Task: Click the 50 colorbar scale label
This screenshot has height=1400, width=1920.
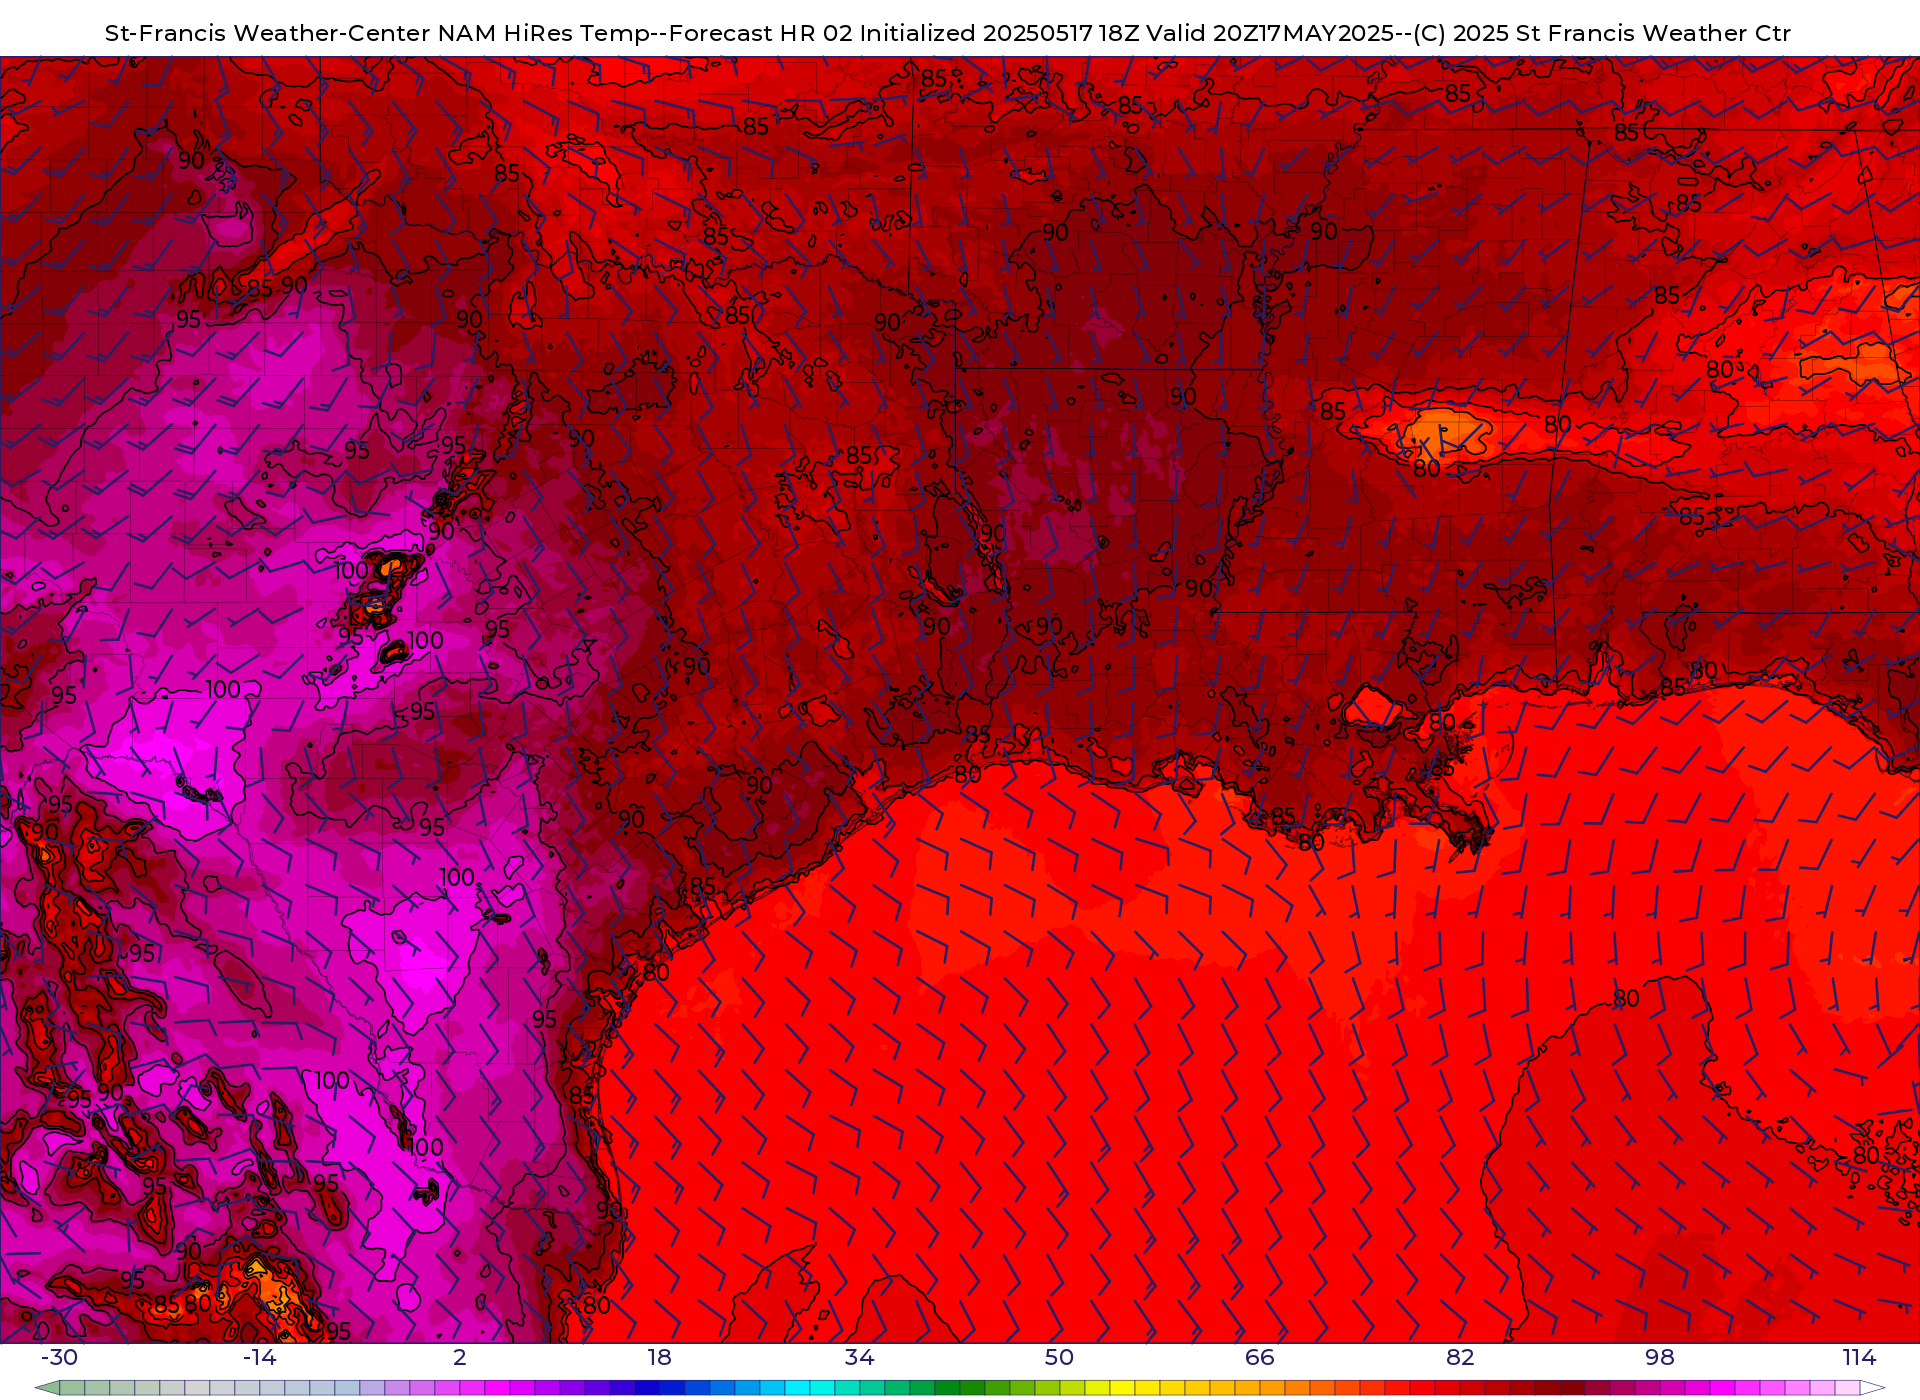Action: [x=1060, y=1357]
